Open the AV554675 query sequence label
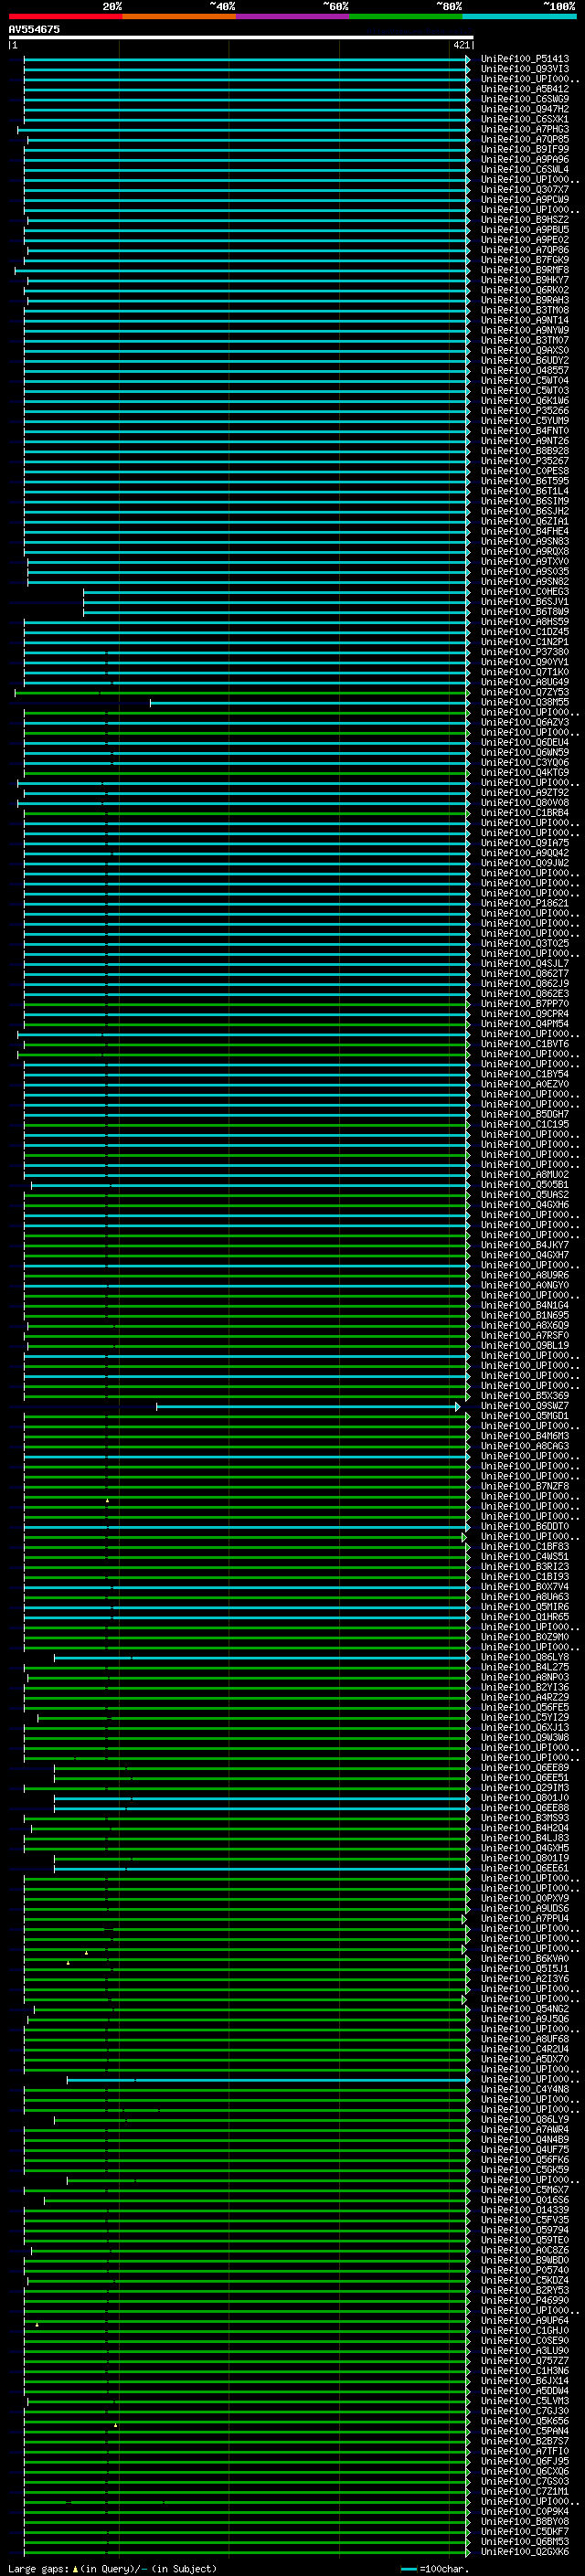Screen dimensions: 585x2576 [34, 29]
